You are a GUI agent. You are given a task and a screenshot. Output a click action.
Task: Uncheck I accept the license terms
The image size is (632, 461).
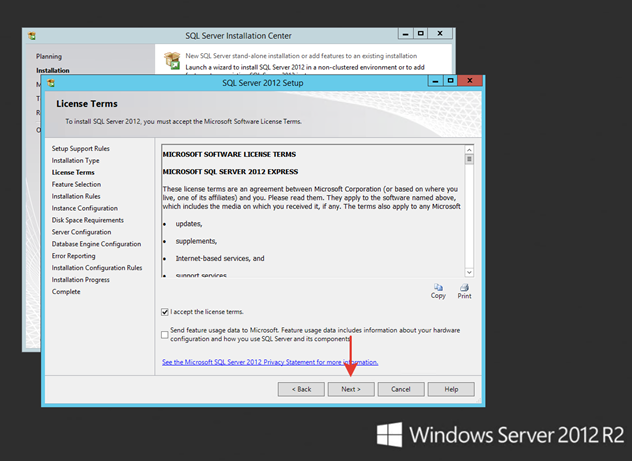coord(164,312)
